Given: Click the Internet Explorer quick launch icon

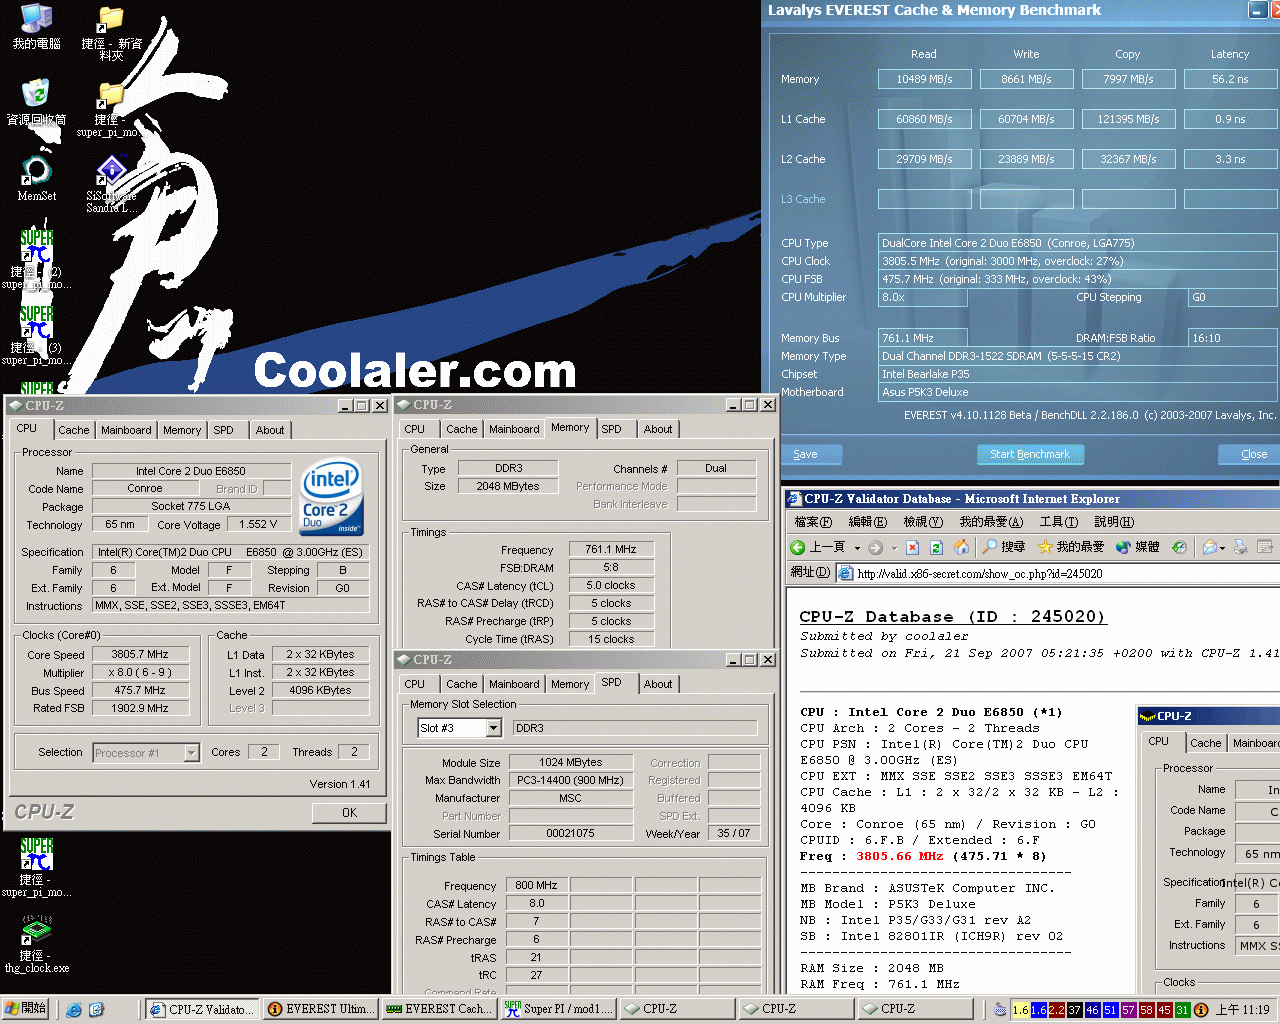Looking at the screenshot, I should [74, 1010].
